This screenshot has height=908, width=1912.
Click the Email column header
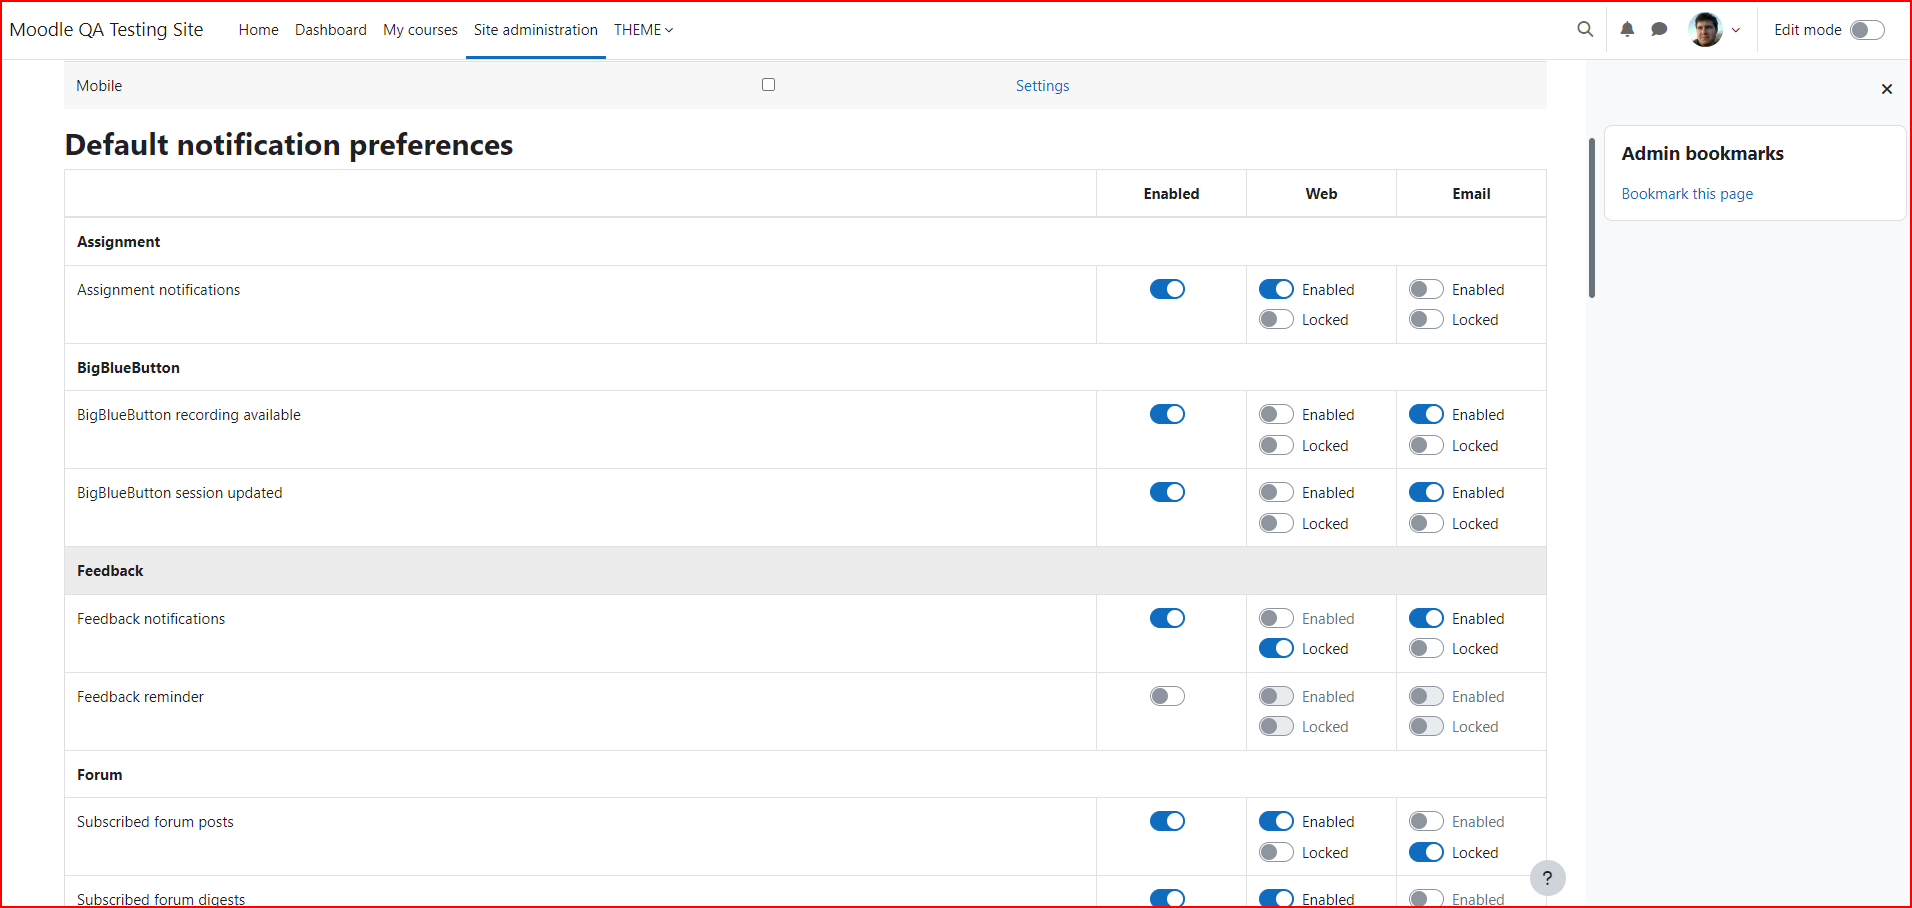(1471, 194)
